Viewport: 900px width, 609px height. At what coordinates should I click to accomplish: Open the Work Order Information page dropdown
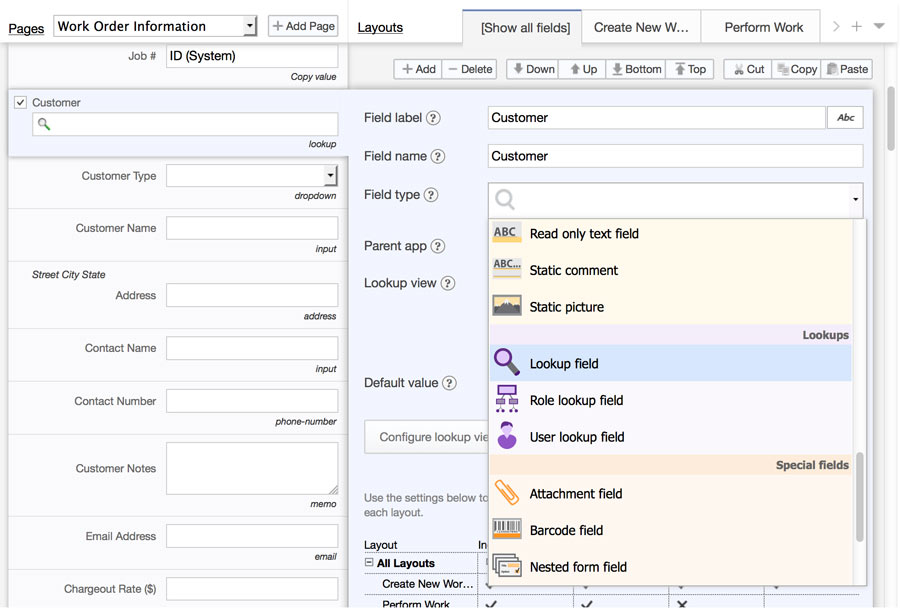tap(249, 25)
